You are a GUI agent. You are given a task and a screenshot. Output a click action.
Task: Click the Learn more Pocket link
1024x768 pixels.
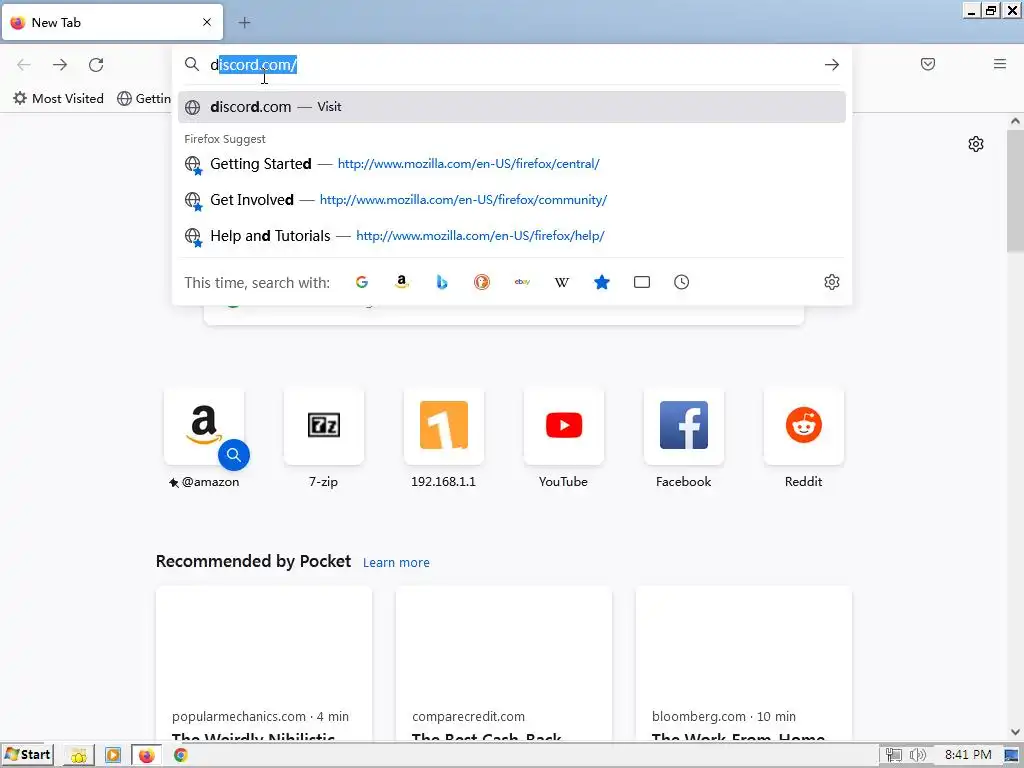click(396, 563)
